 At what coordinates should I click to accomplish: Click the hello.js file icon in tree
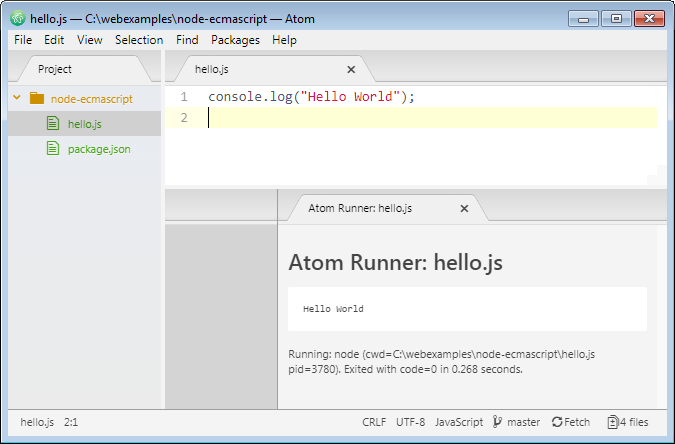pos(53,124)
